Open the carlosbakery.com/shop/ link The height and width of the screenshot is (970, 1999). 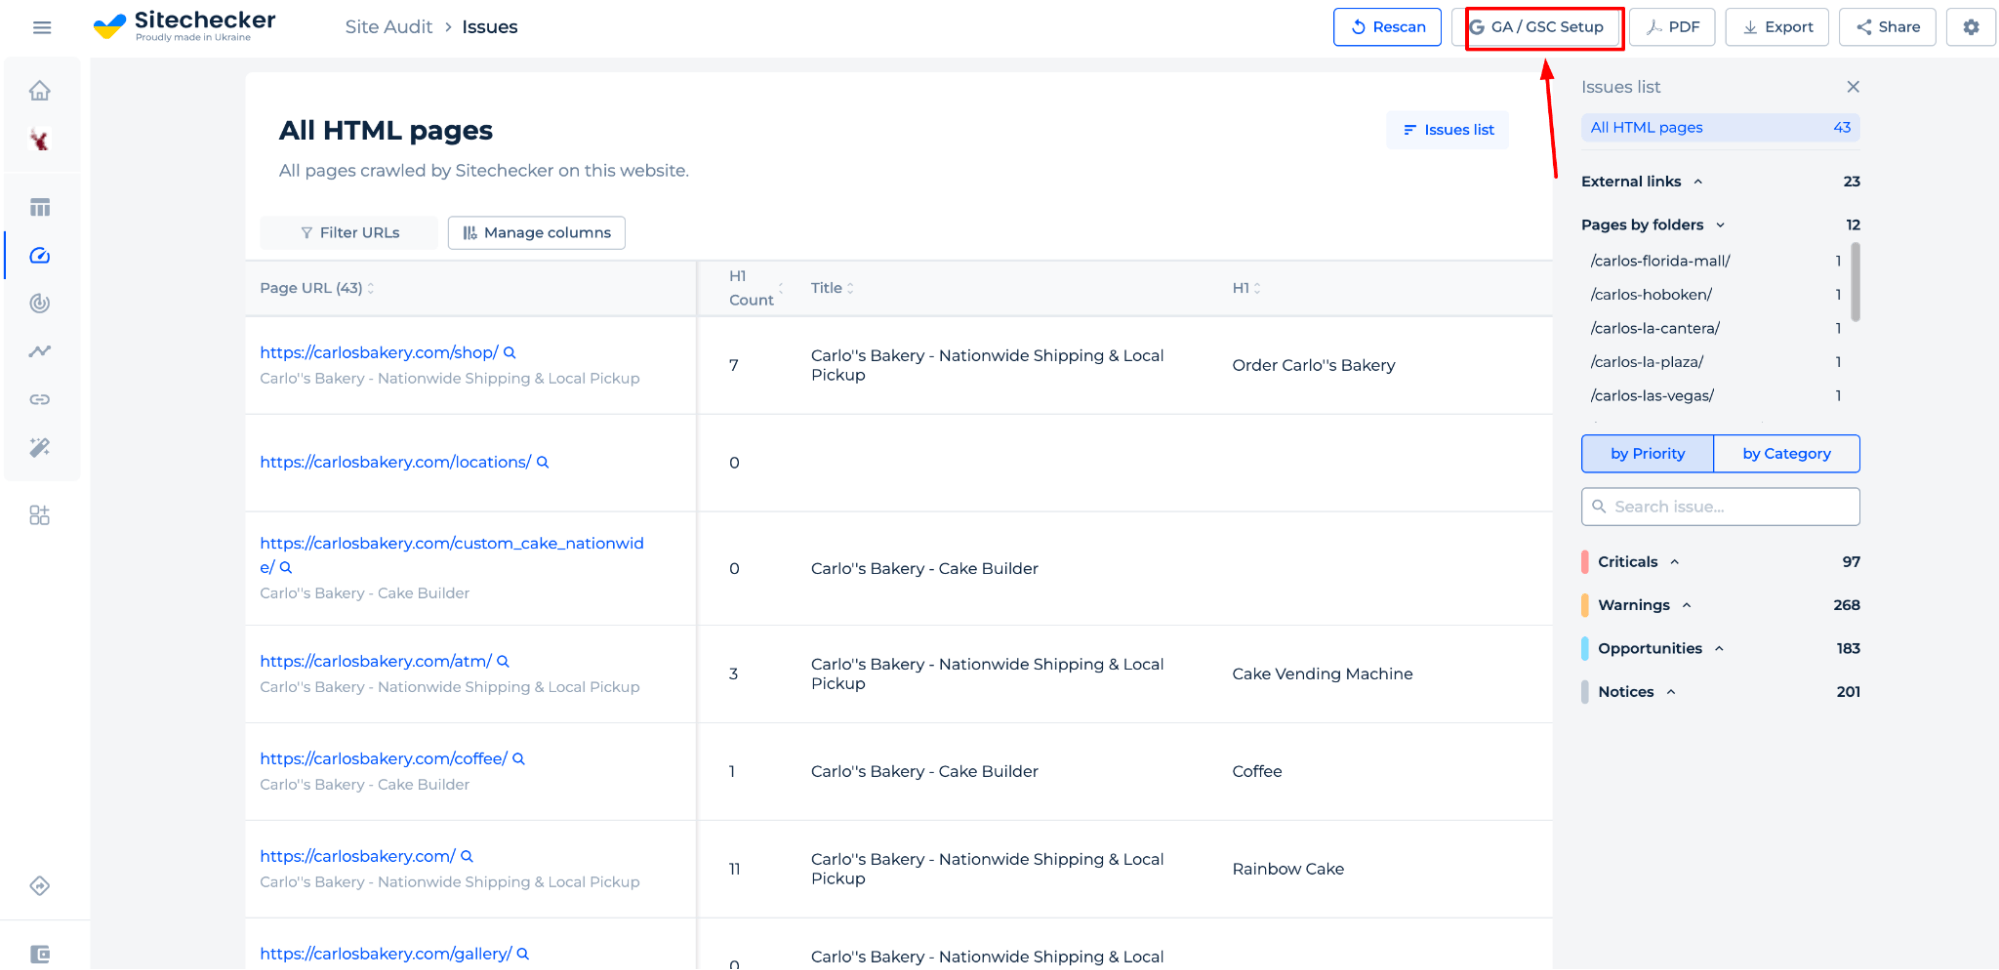pyautogui.click(x=379, y=353)
